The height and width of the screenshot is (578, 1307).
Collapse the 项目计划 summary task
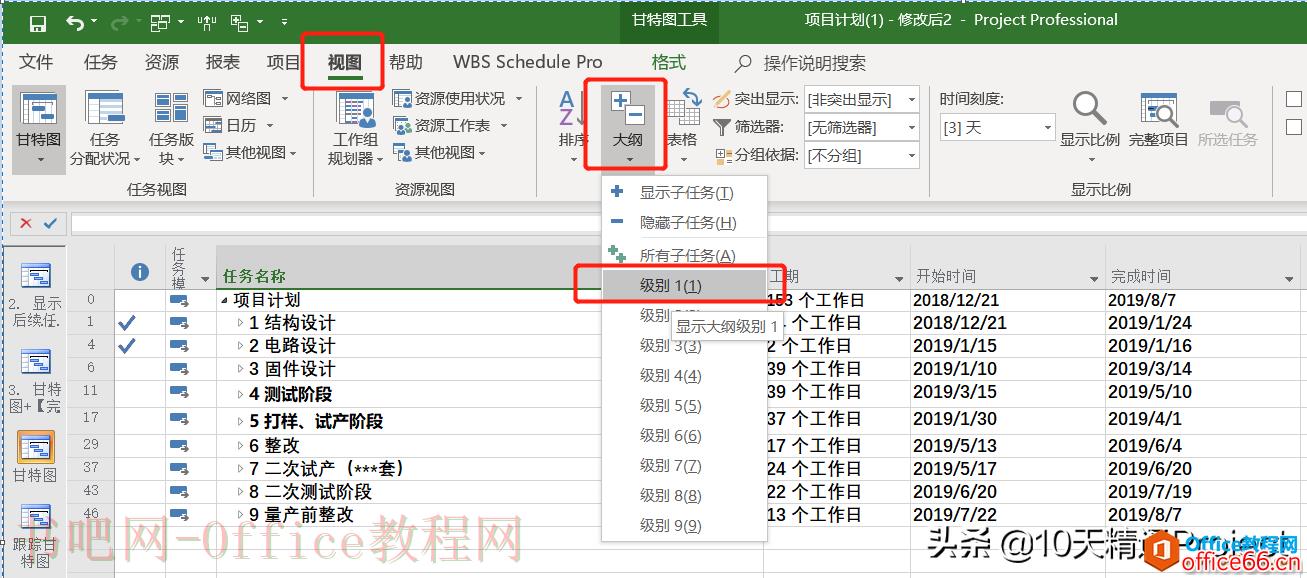tap(224, 300)
